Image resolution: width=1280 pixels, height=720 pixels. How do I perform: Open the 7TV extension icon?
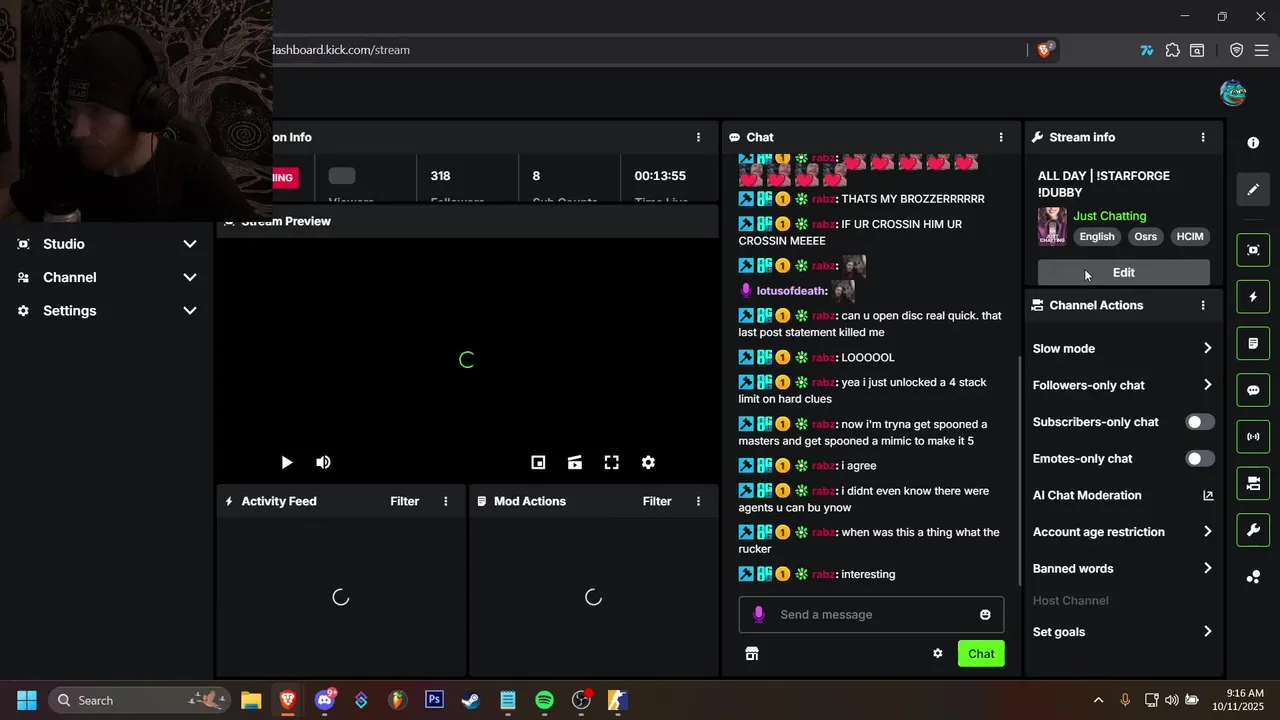coord(1147,50)
